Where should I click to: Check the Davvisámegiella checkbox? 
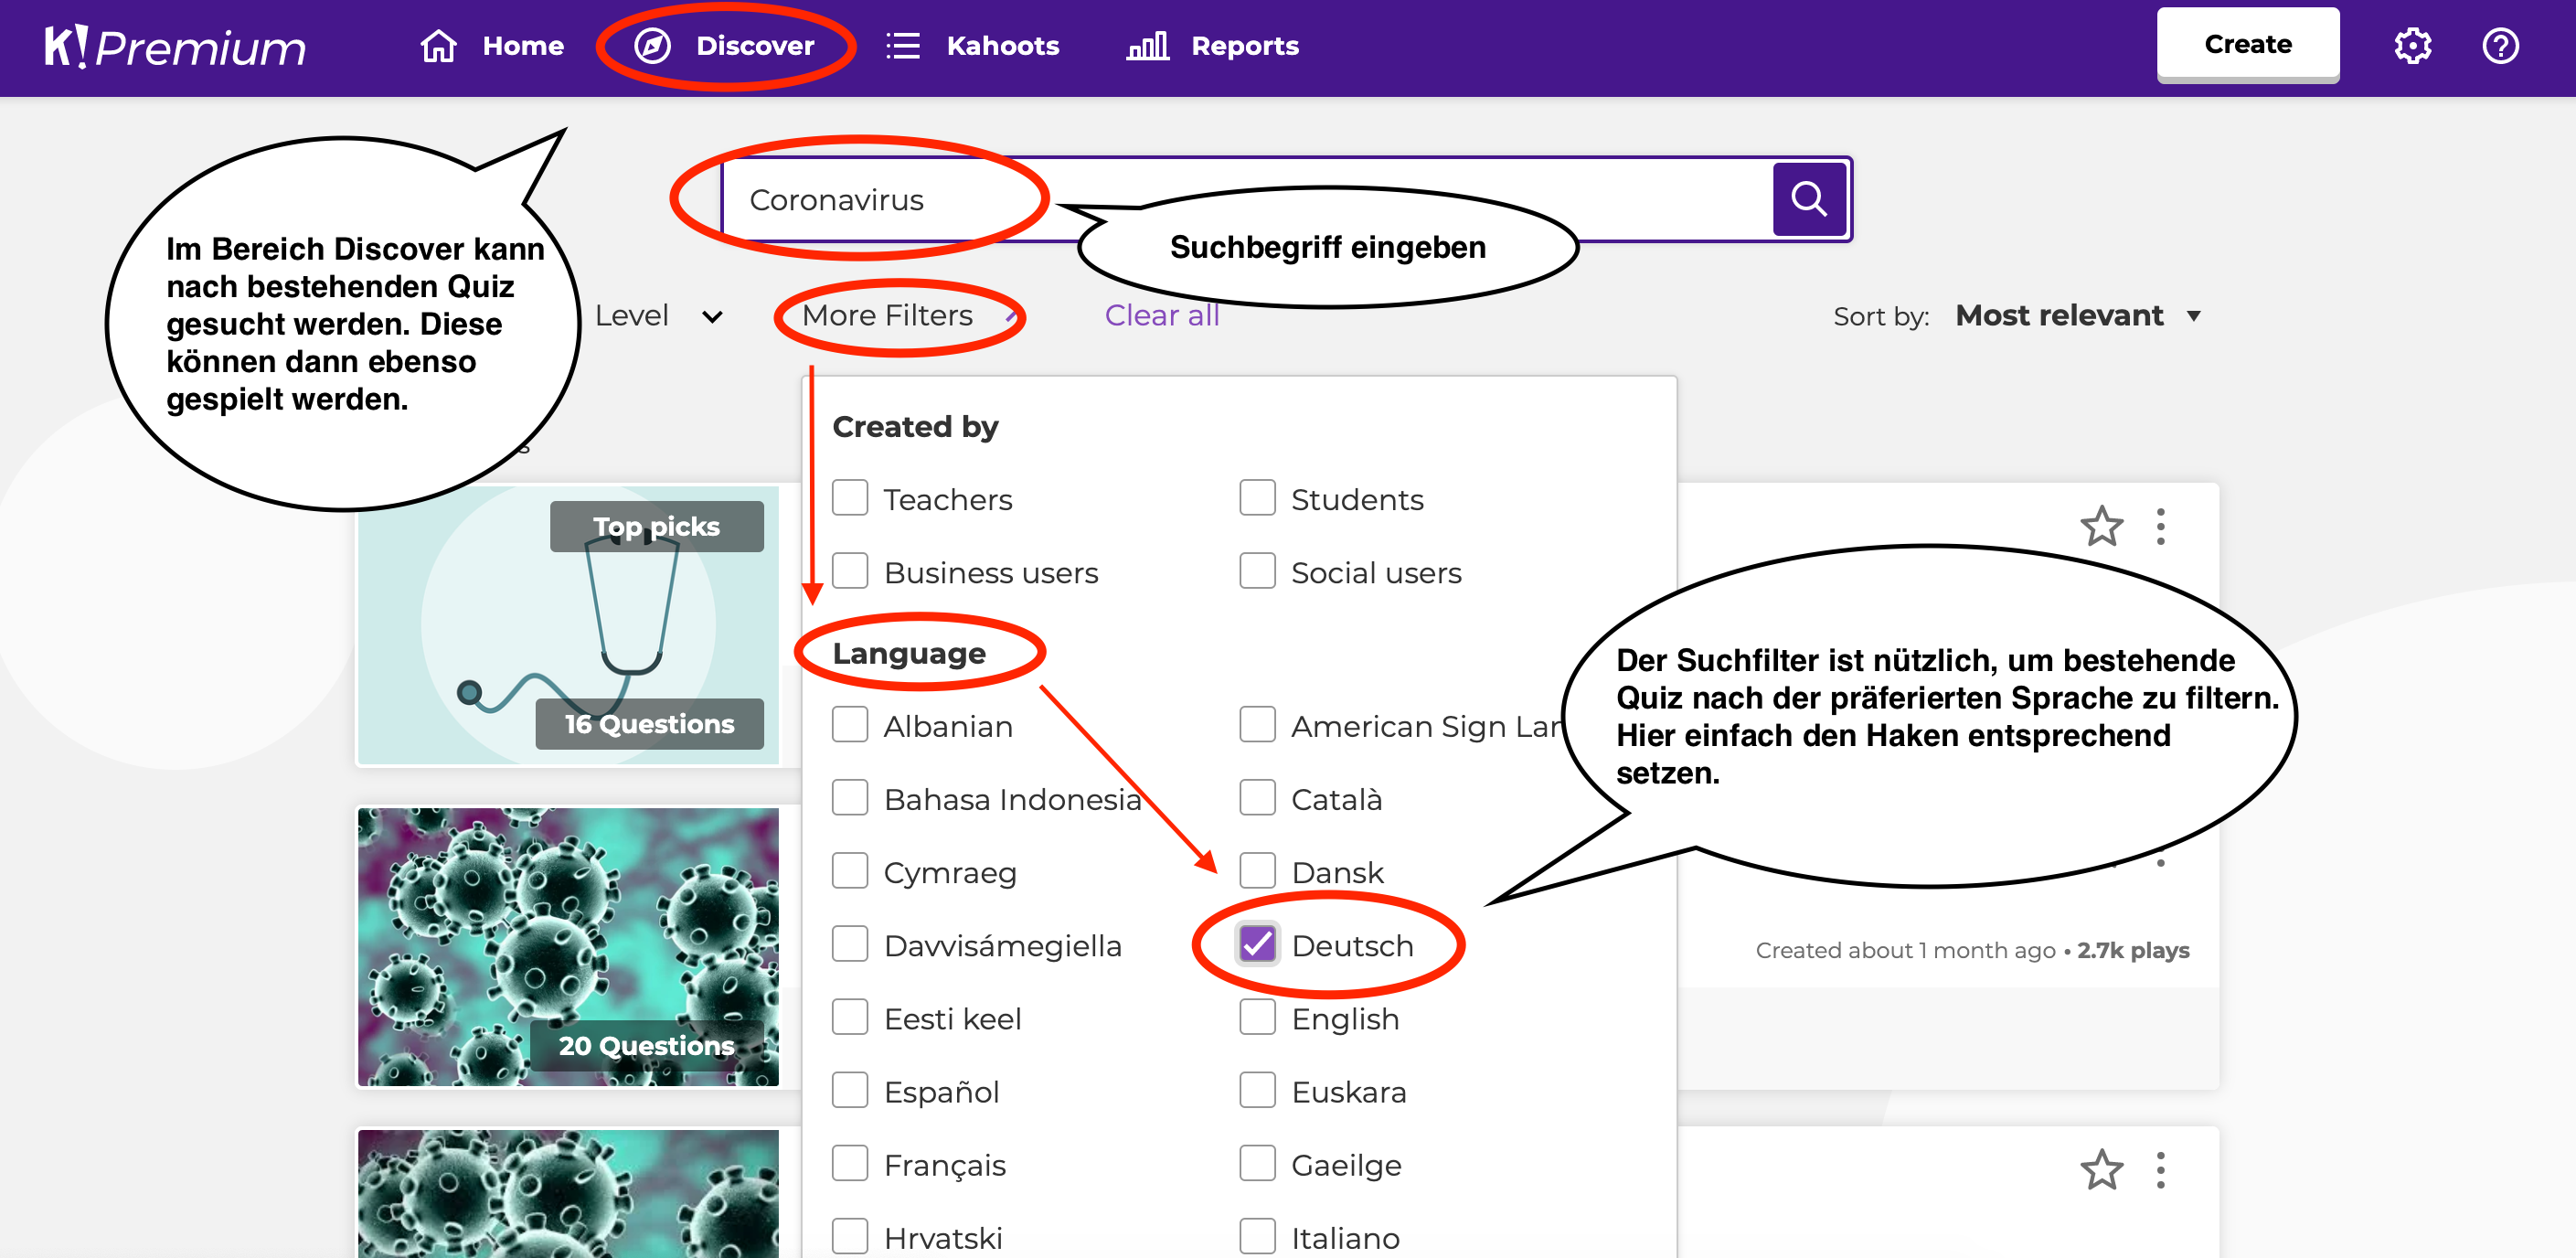click(x=850, y=944)
